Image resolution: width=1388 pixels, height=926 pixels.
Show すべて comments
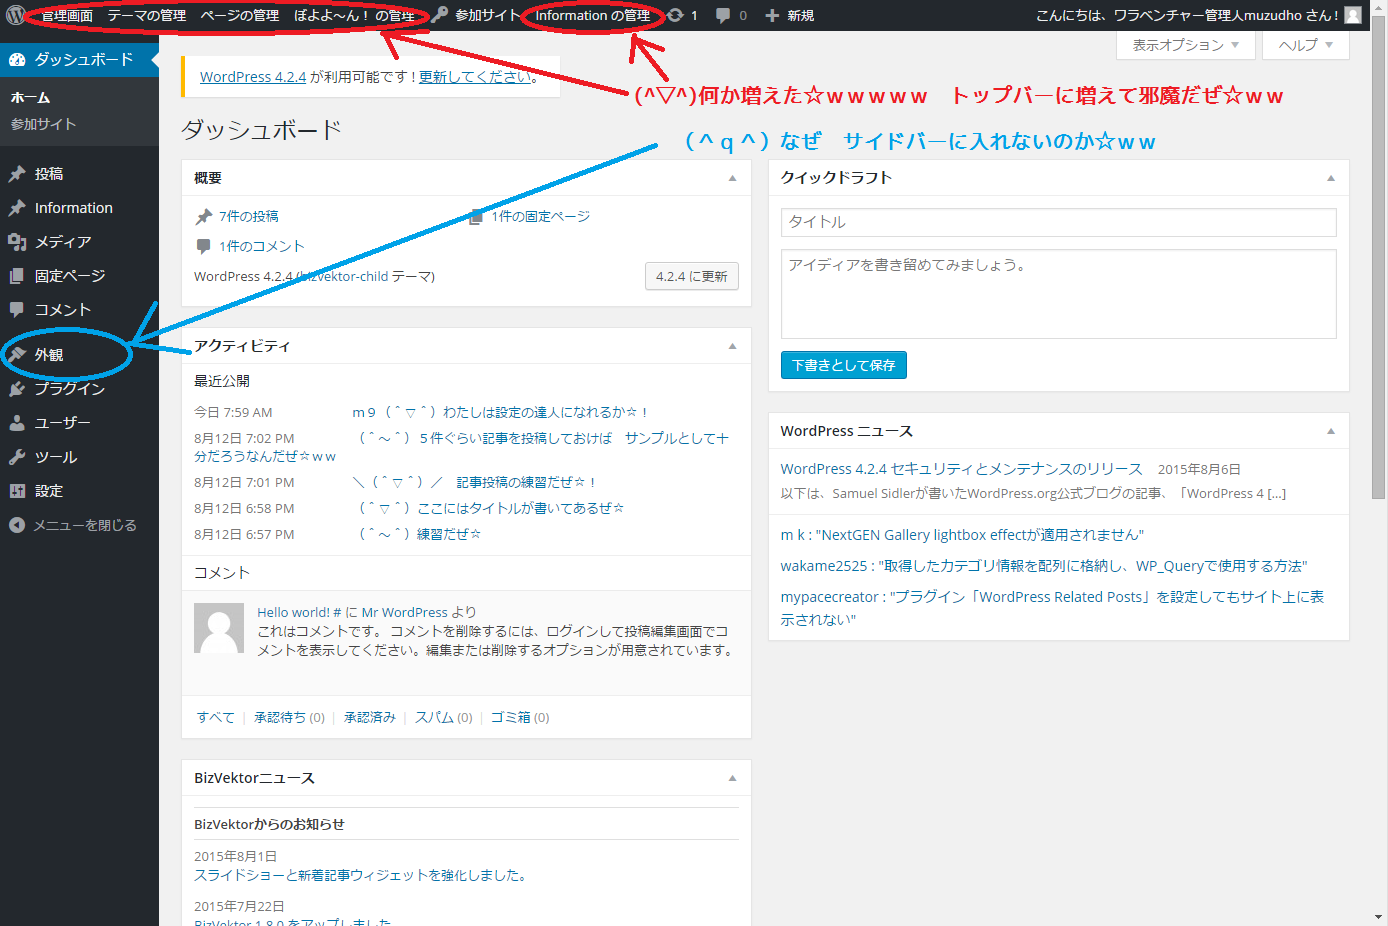(216, 717)
